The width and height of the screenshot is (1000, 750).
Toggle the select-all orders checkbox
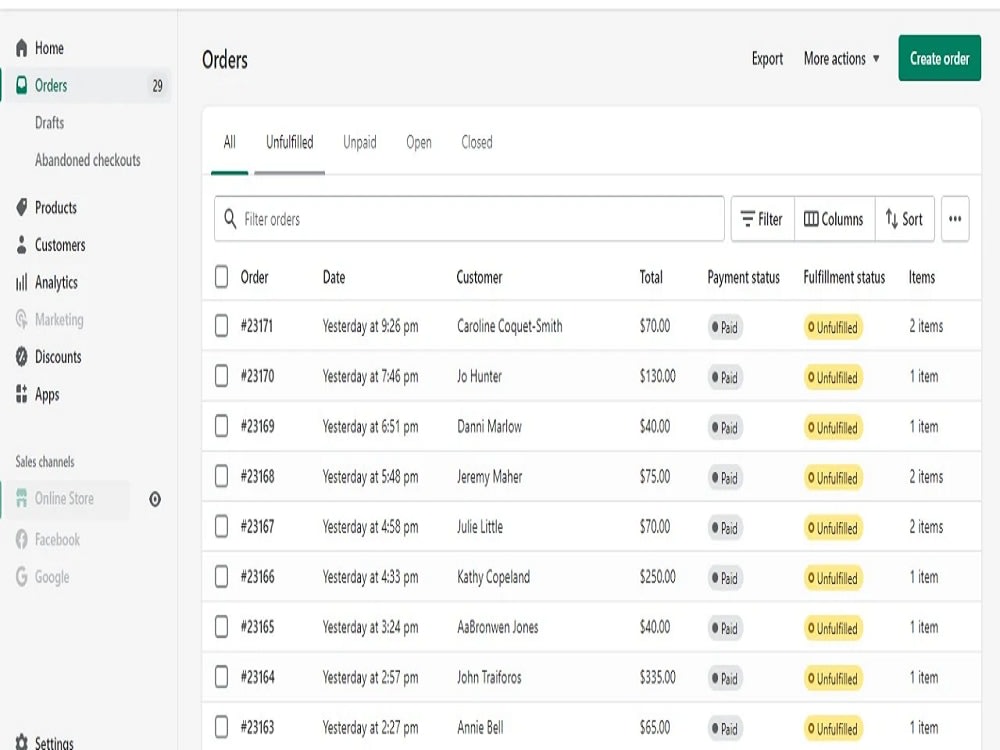coord(221,277)
